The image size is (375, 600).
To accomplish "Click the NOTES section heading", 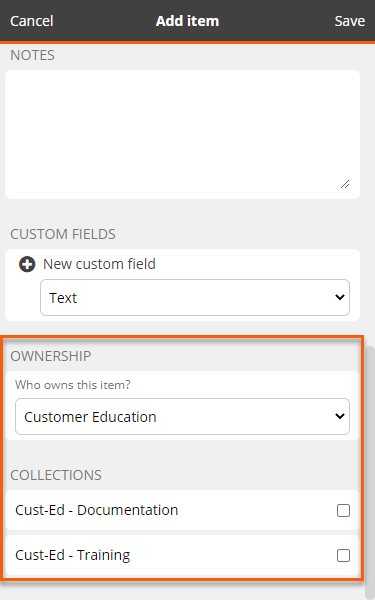I will [x=33, y=55].
